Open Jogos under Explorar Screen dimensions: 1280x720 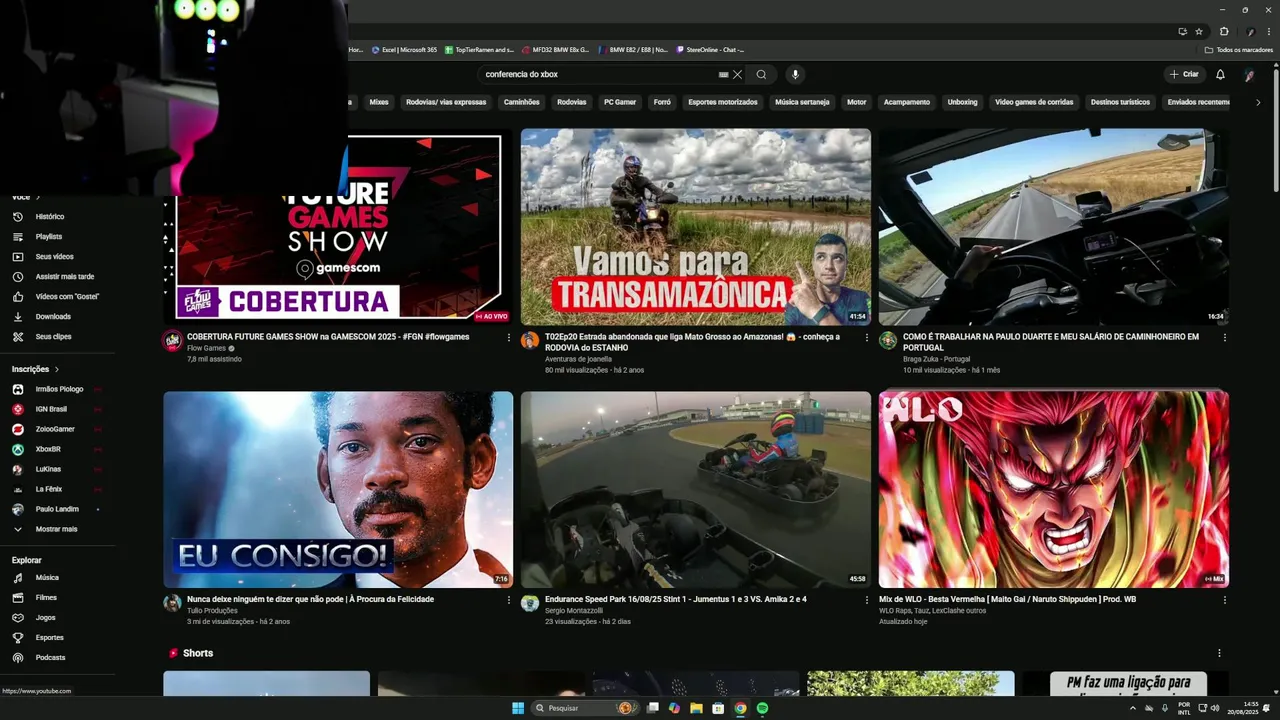(45, 617)
